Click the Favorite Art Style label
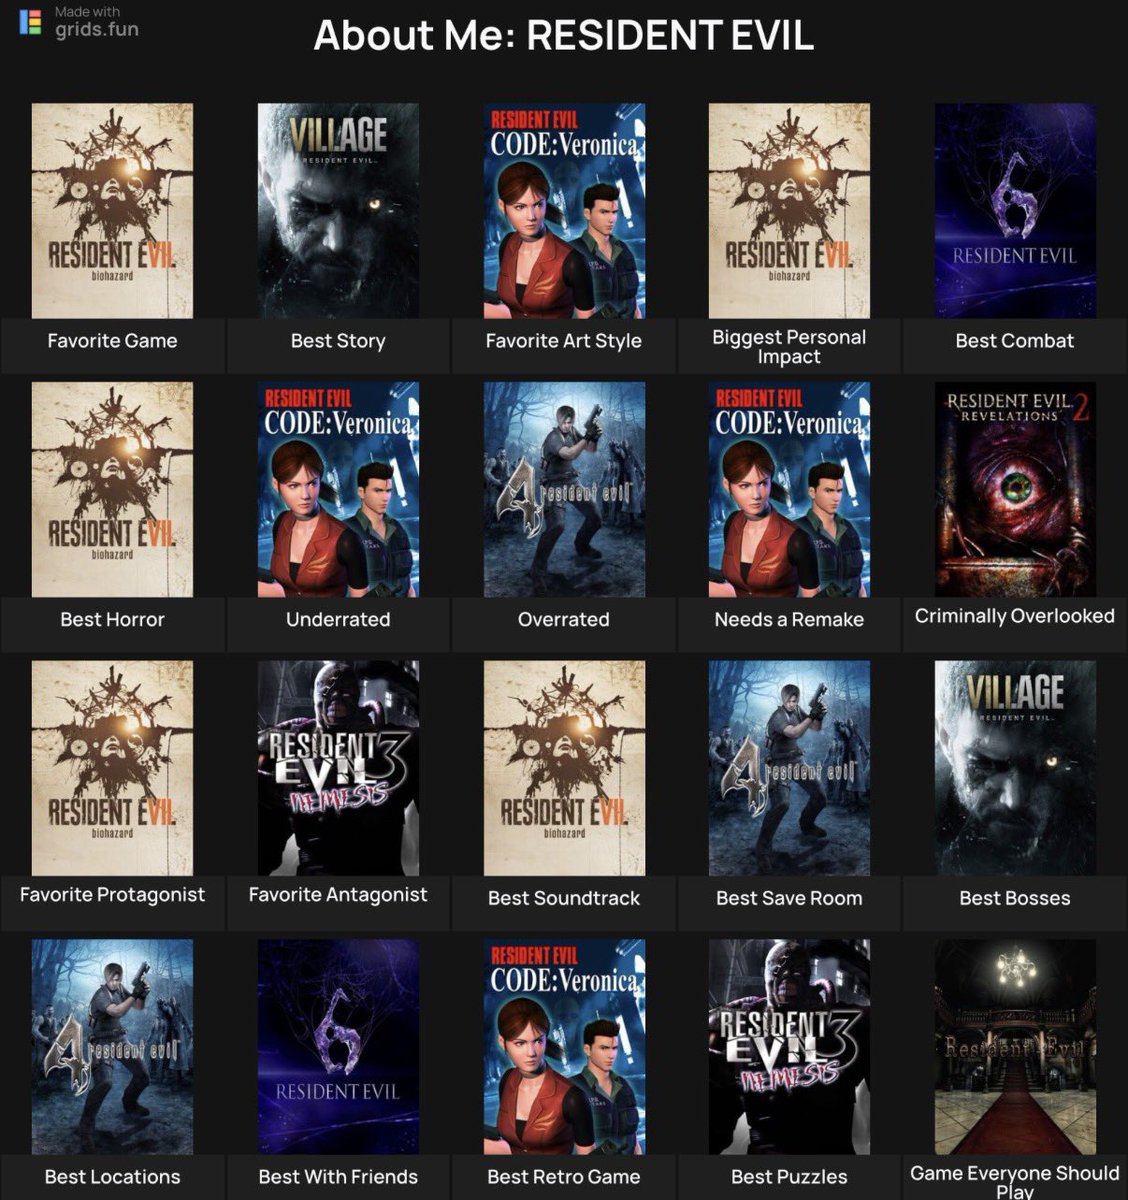This screenshot has height=1200, width=1128. [x=564, y=341]
